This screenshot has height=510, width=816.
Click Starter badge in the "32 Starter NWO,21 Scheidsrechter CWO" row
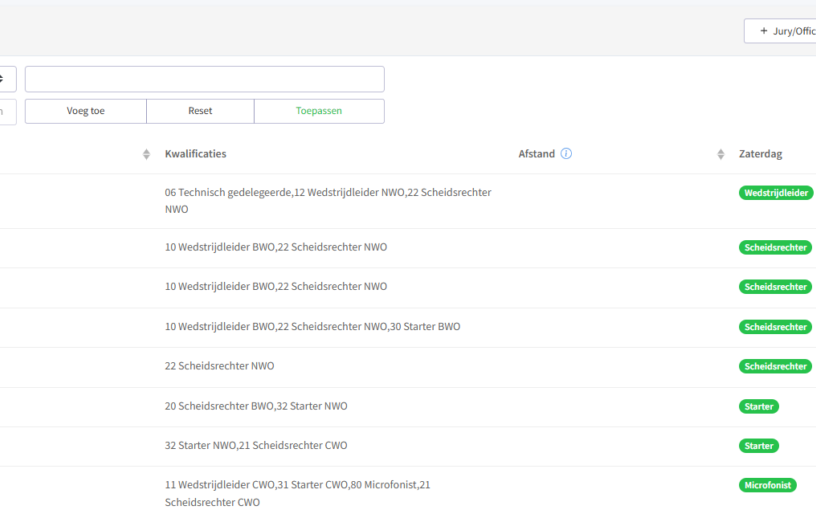(x=758, y=446)
